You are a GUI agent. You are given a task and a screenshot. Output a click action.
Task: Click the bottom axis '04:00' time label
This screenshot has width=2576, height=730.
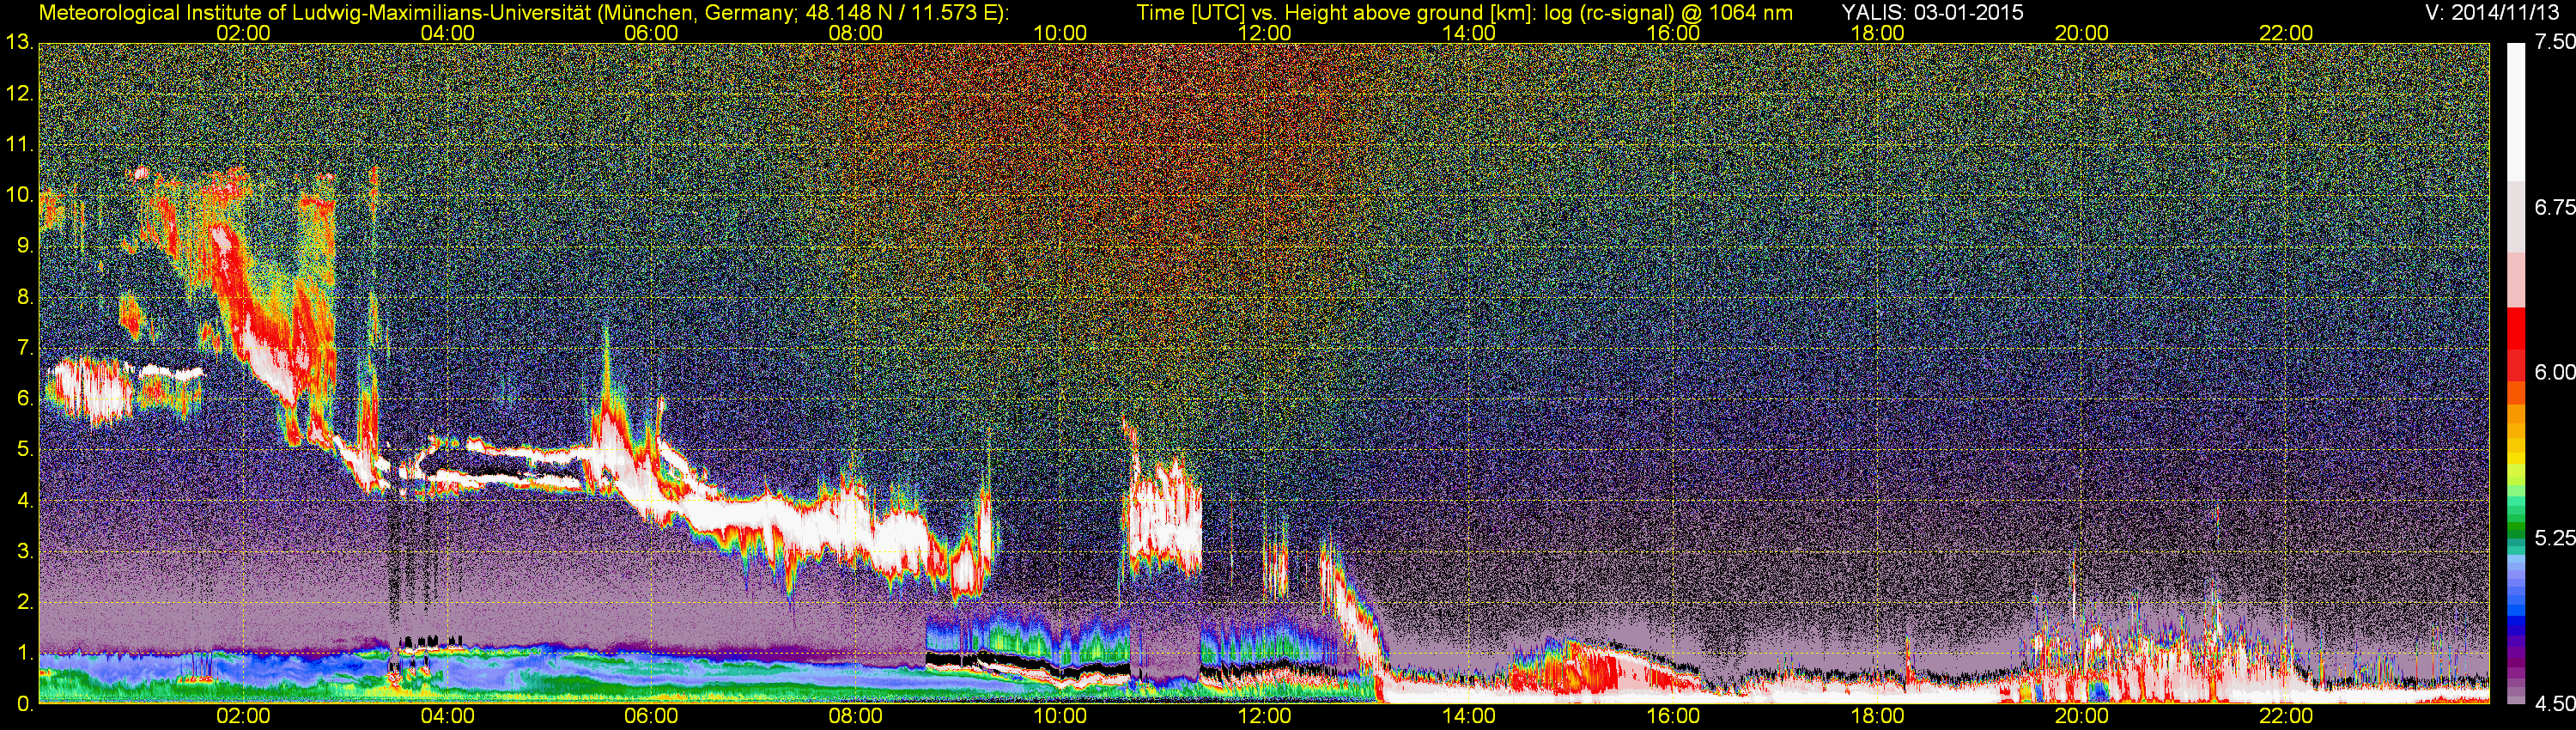(x=447, y=716)
